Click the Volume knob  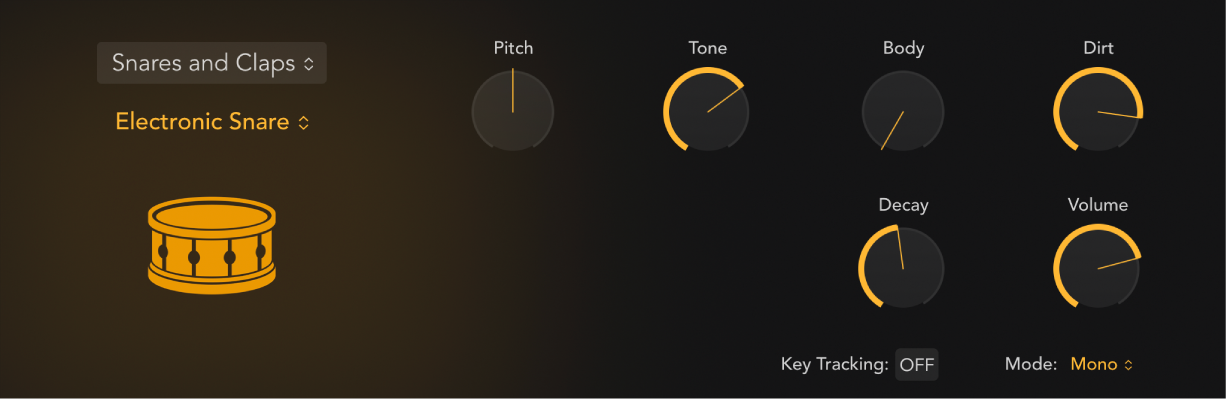coord(1097,267)
